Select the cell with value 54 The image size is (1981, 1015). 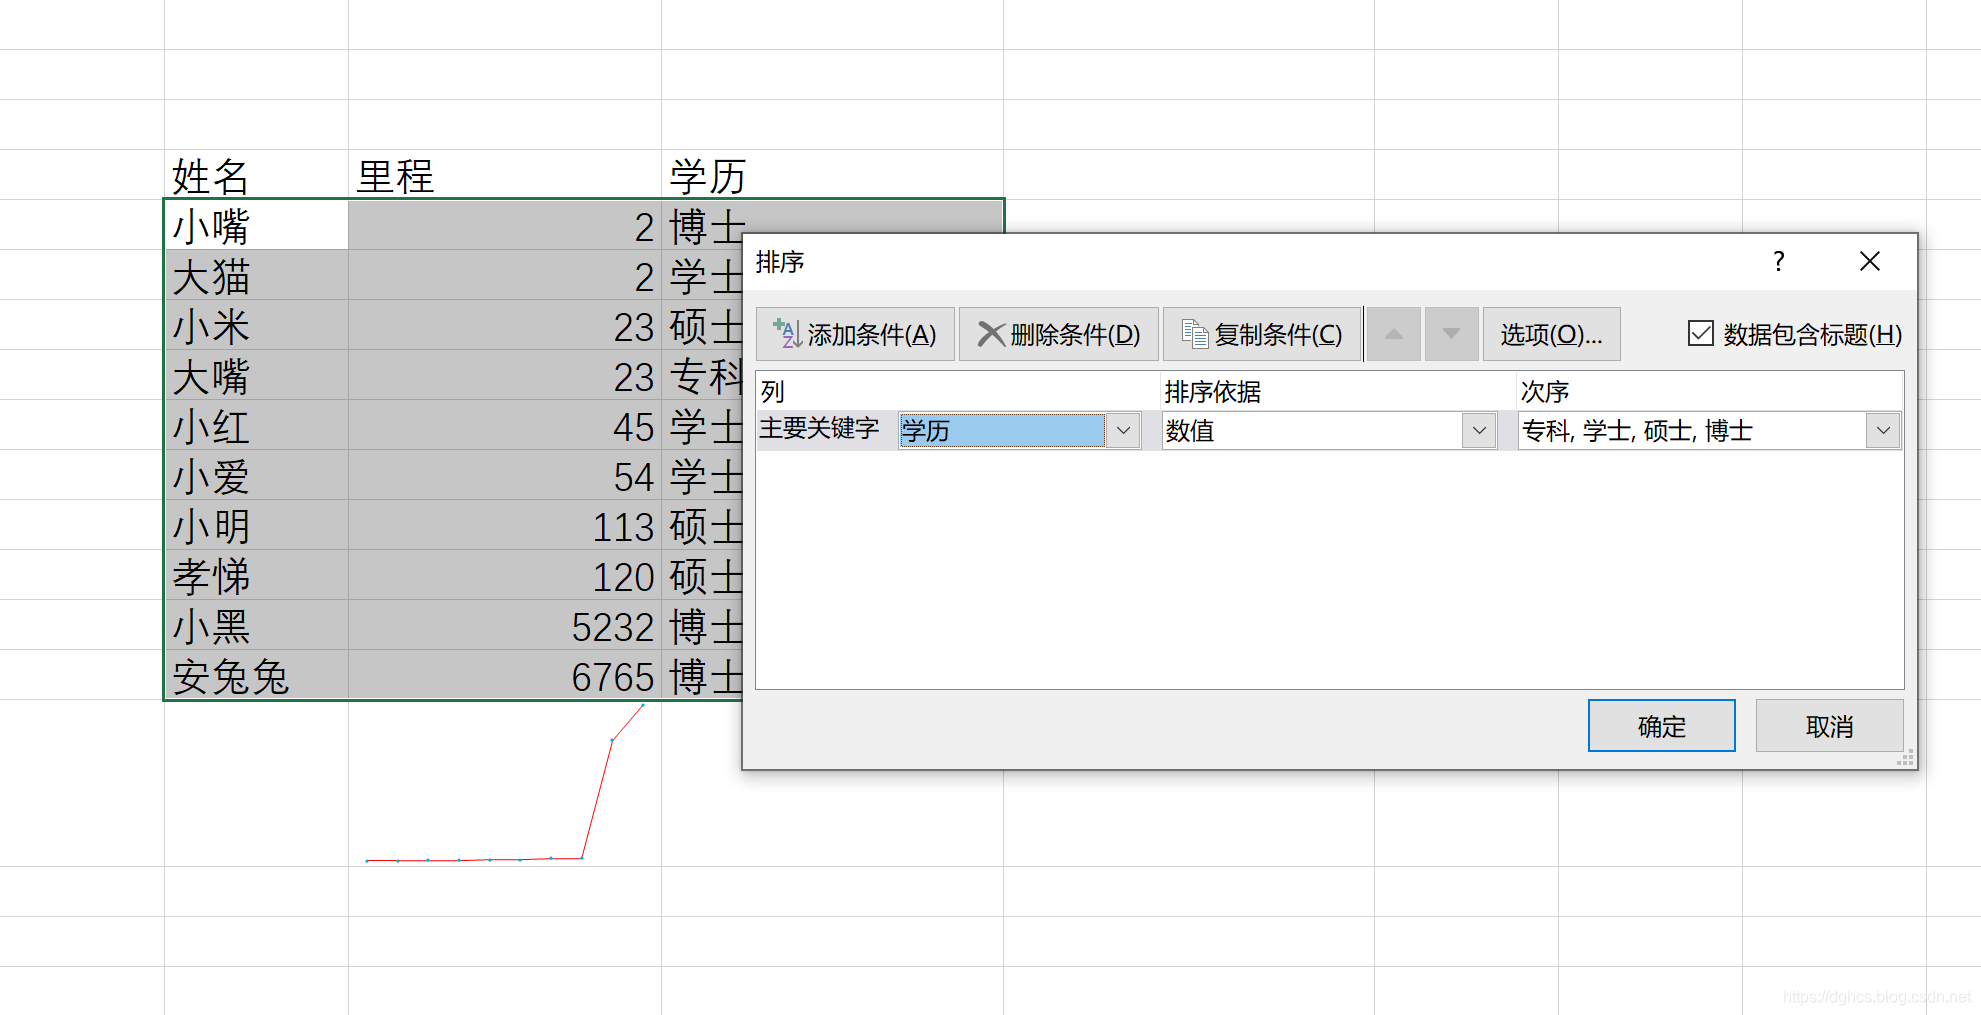pyautogui.click(x=504, y=475)
